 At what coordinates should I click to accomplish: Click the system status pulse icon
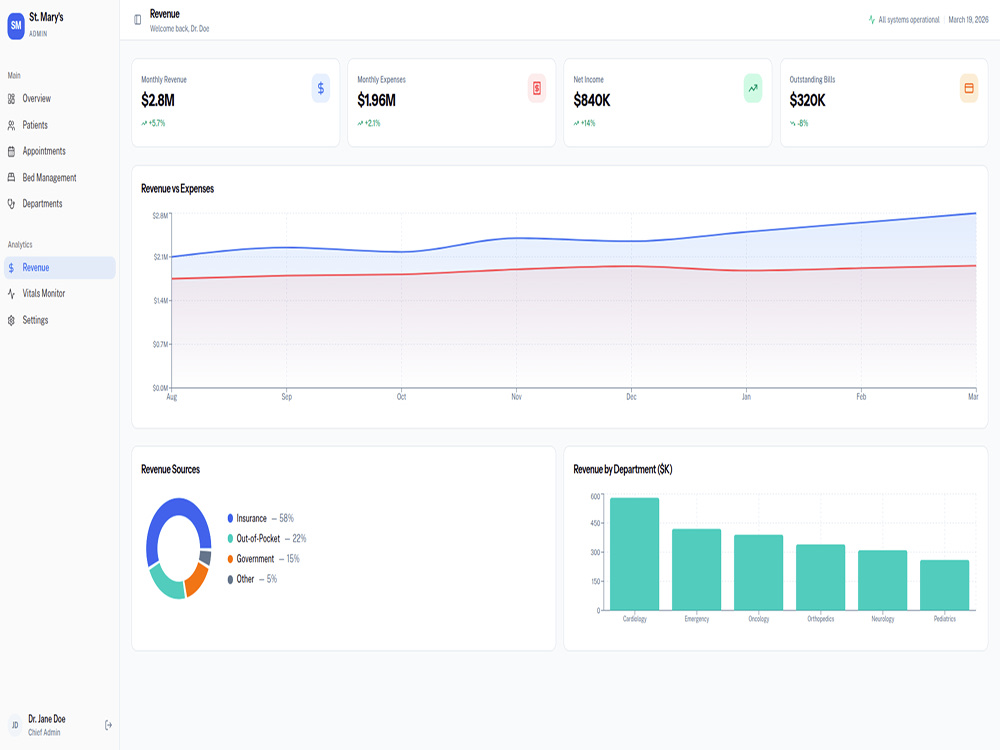(x=872, y=20)
